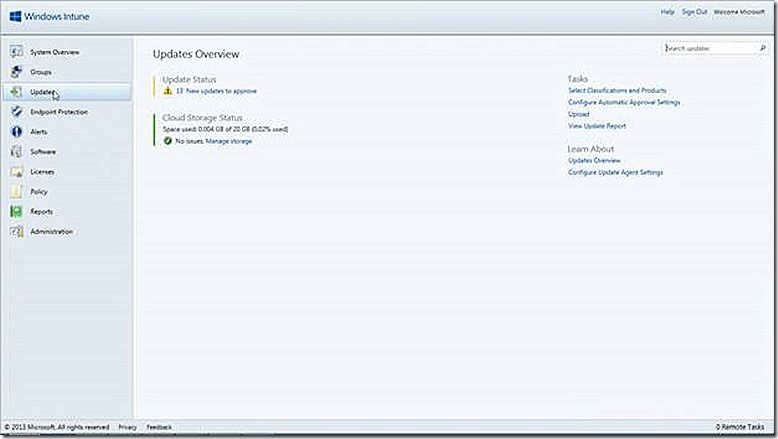Click the Manage storage link

(229, 141)
